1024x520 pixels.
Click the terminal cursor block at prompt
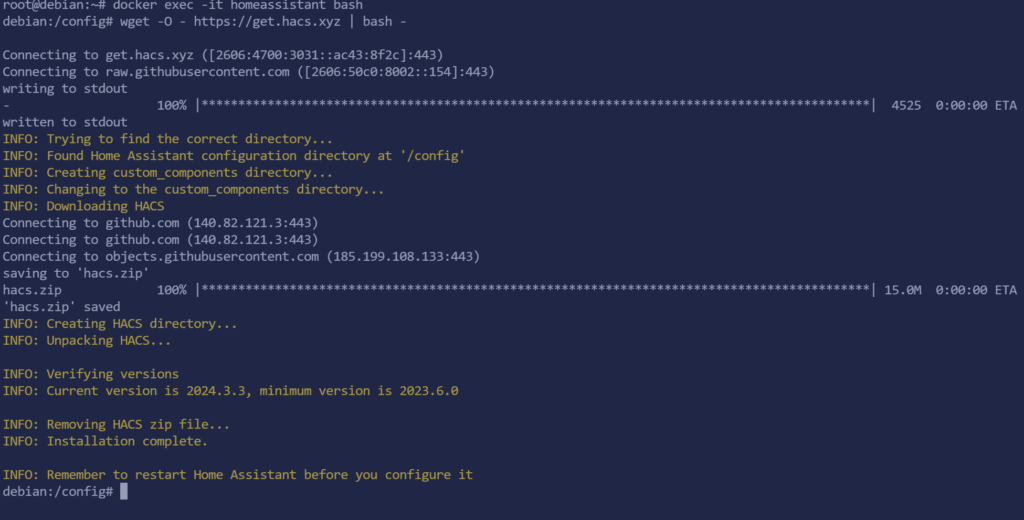coord(124,491)
